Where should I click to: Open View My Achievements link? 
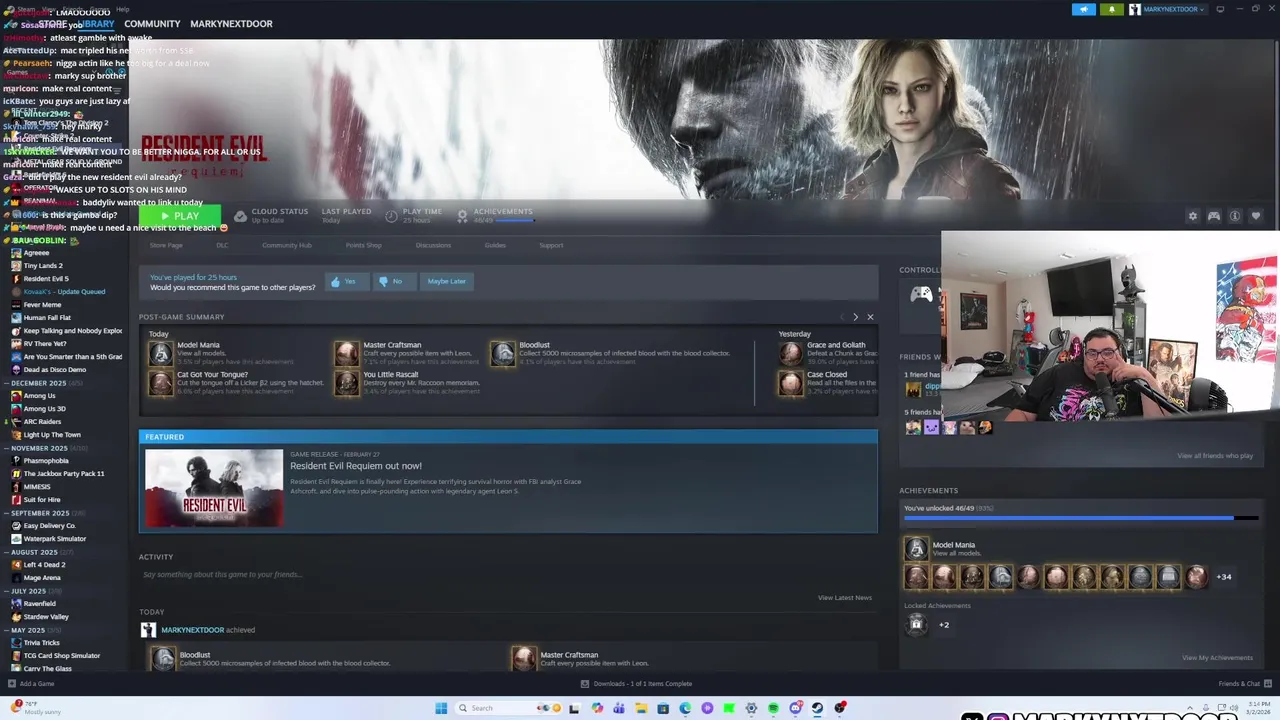(x=1217, y=658)
